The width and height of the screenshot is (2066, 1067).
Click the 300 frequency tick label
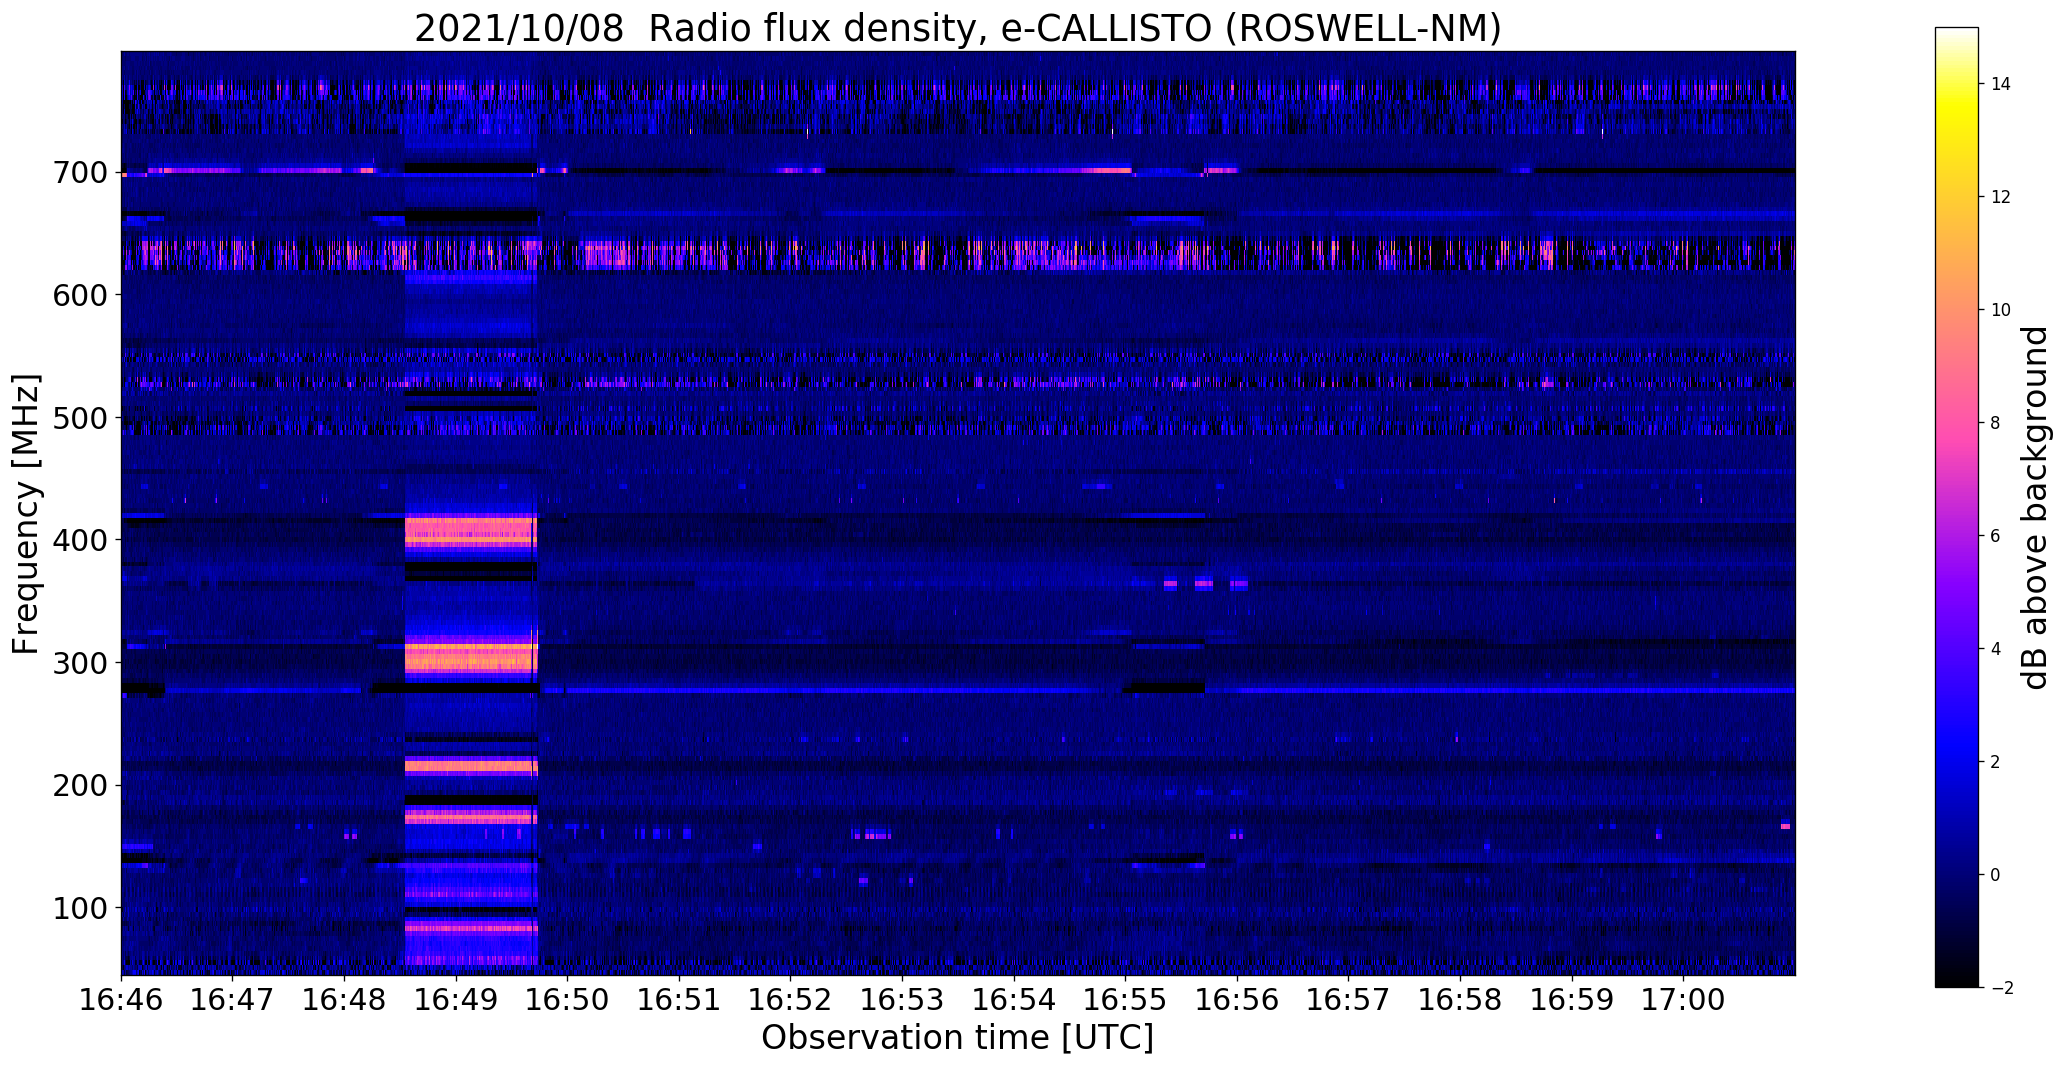click(81, 663)
